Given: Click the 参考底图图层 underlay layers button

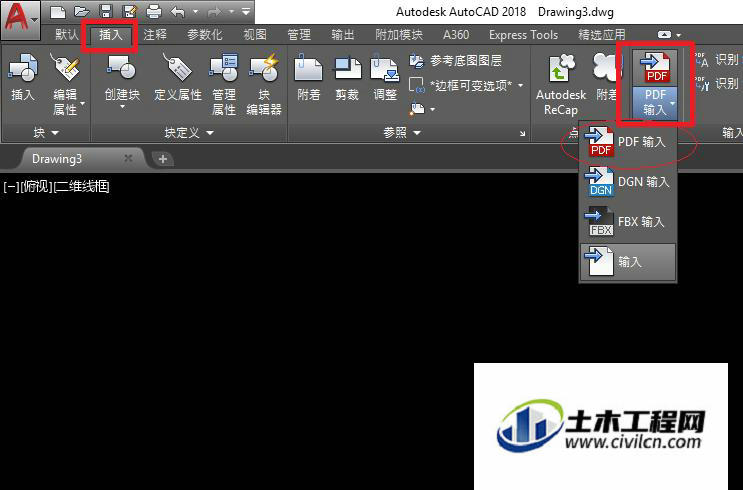Looking at the screenshot, I should point(455,61).
